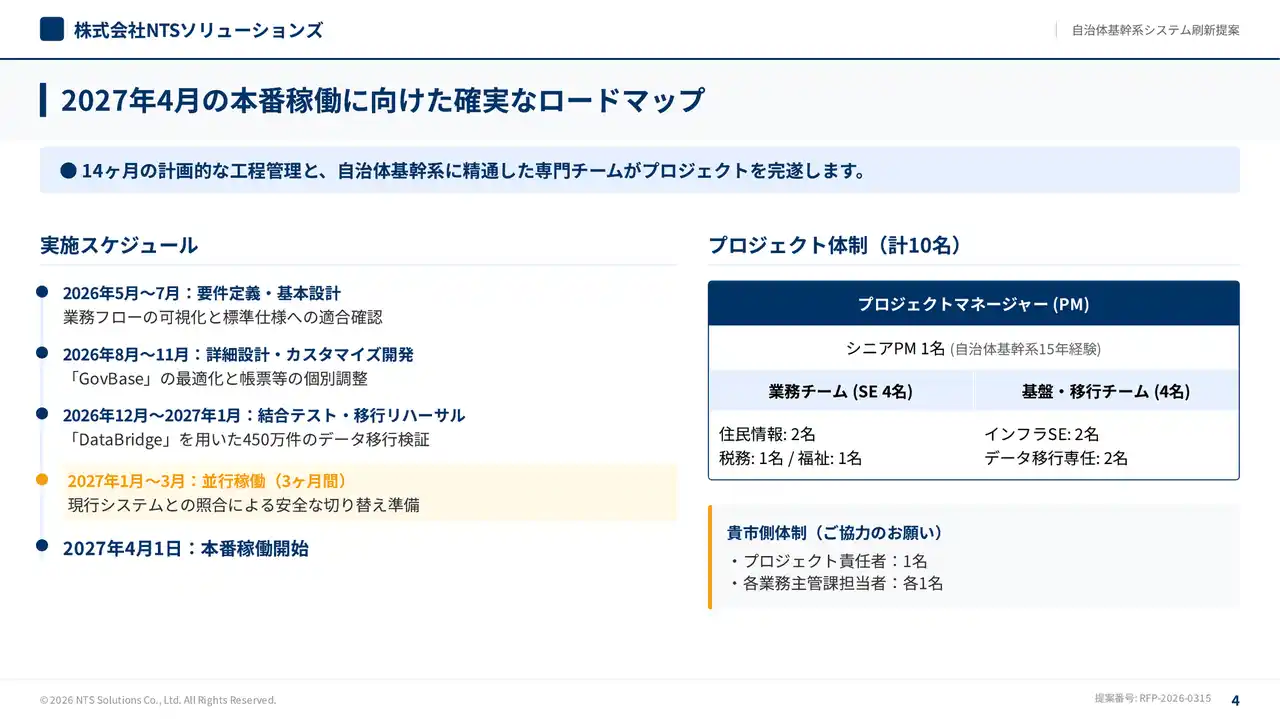Image resolution: width=1280 pixels, height=719 pixels.
Task: Click the プロジェクトマネージャー (PM) header bar
Action: tap(973, 304)
